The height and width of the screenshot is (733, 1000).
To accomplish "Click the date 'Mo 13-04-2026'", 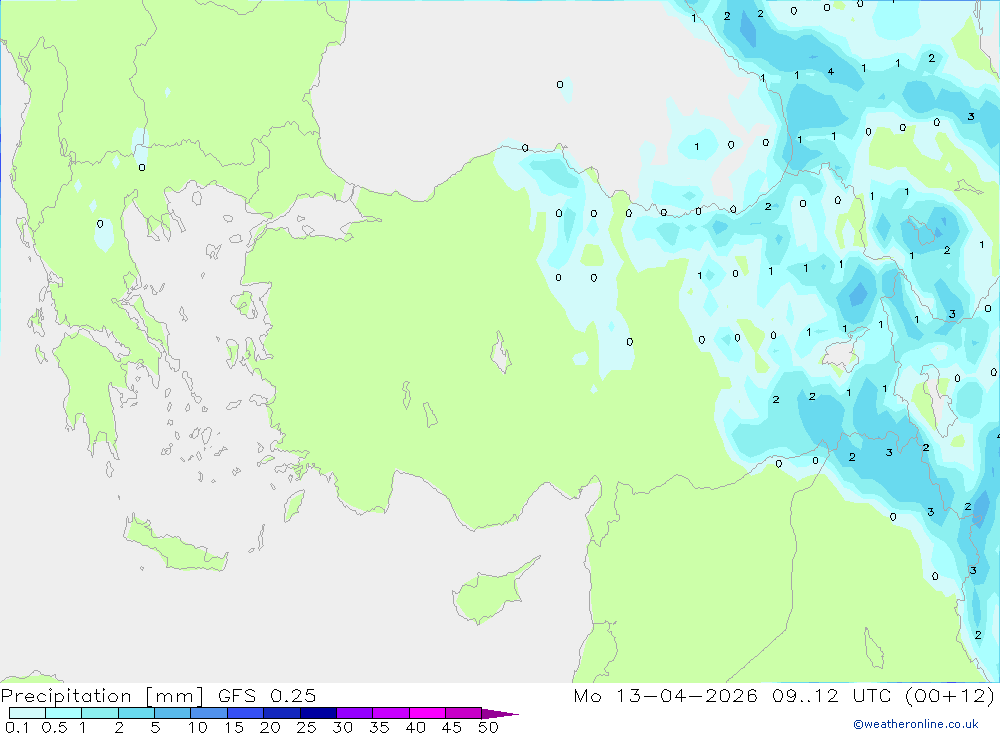I will tap(665, 695).
